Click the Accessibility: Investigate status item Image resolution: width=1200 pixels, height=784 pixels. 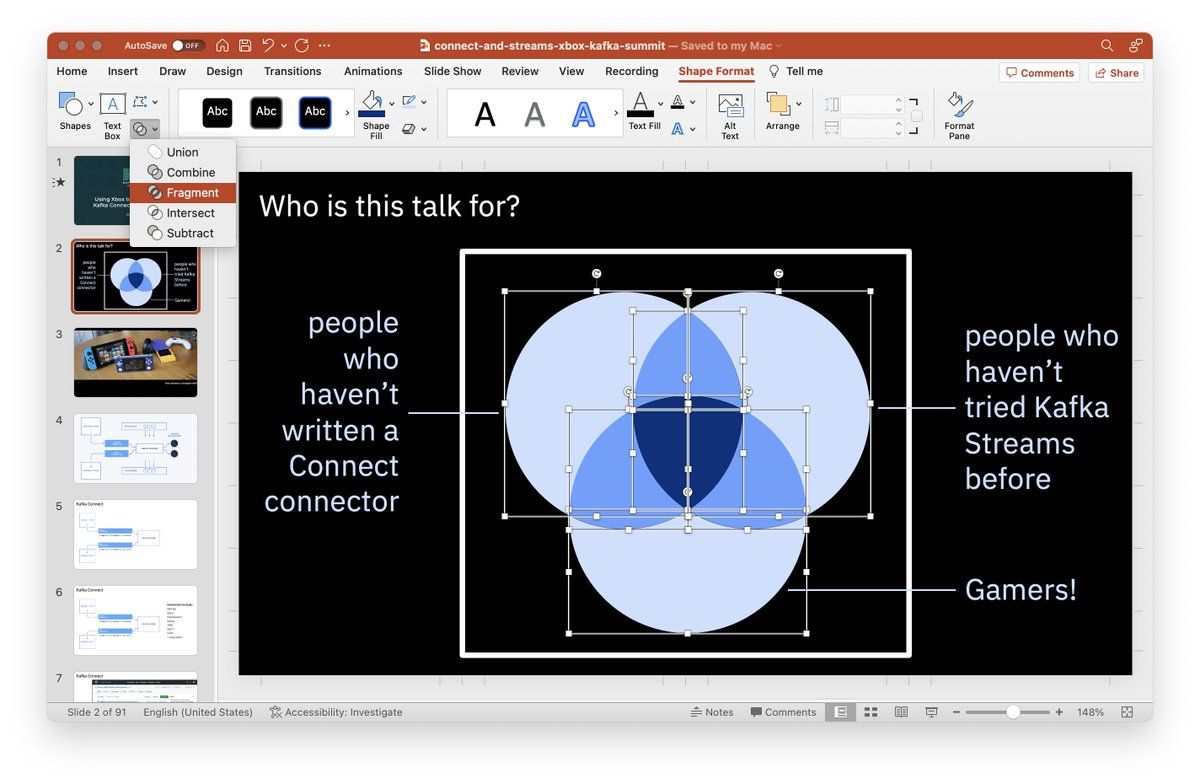(336, 712)
